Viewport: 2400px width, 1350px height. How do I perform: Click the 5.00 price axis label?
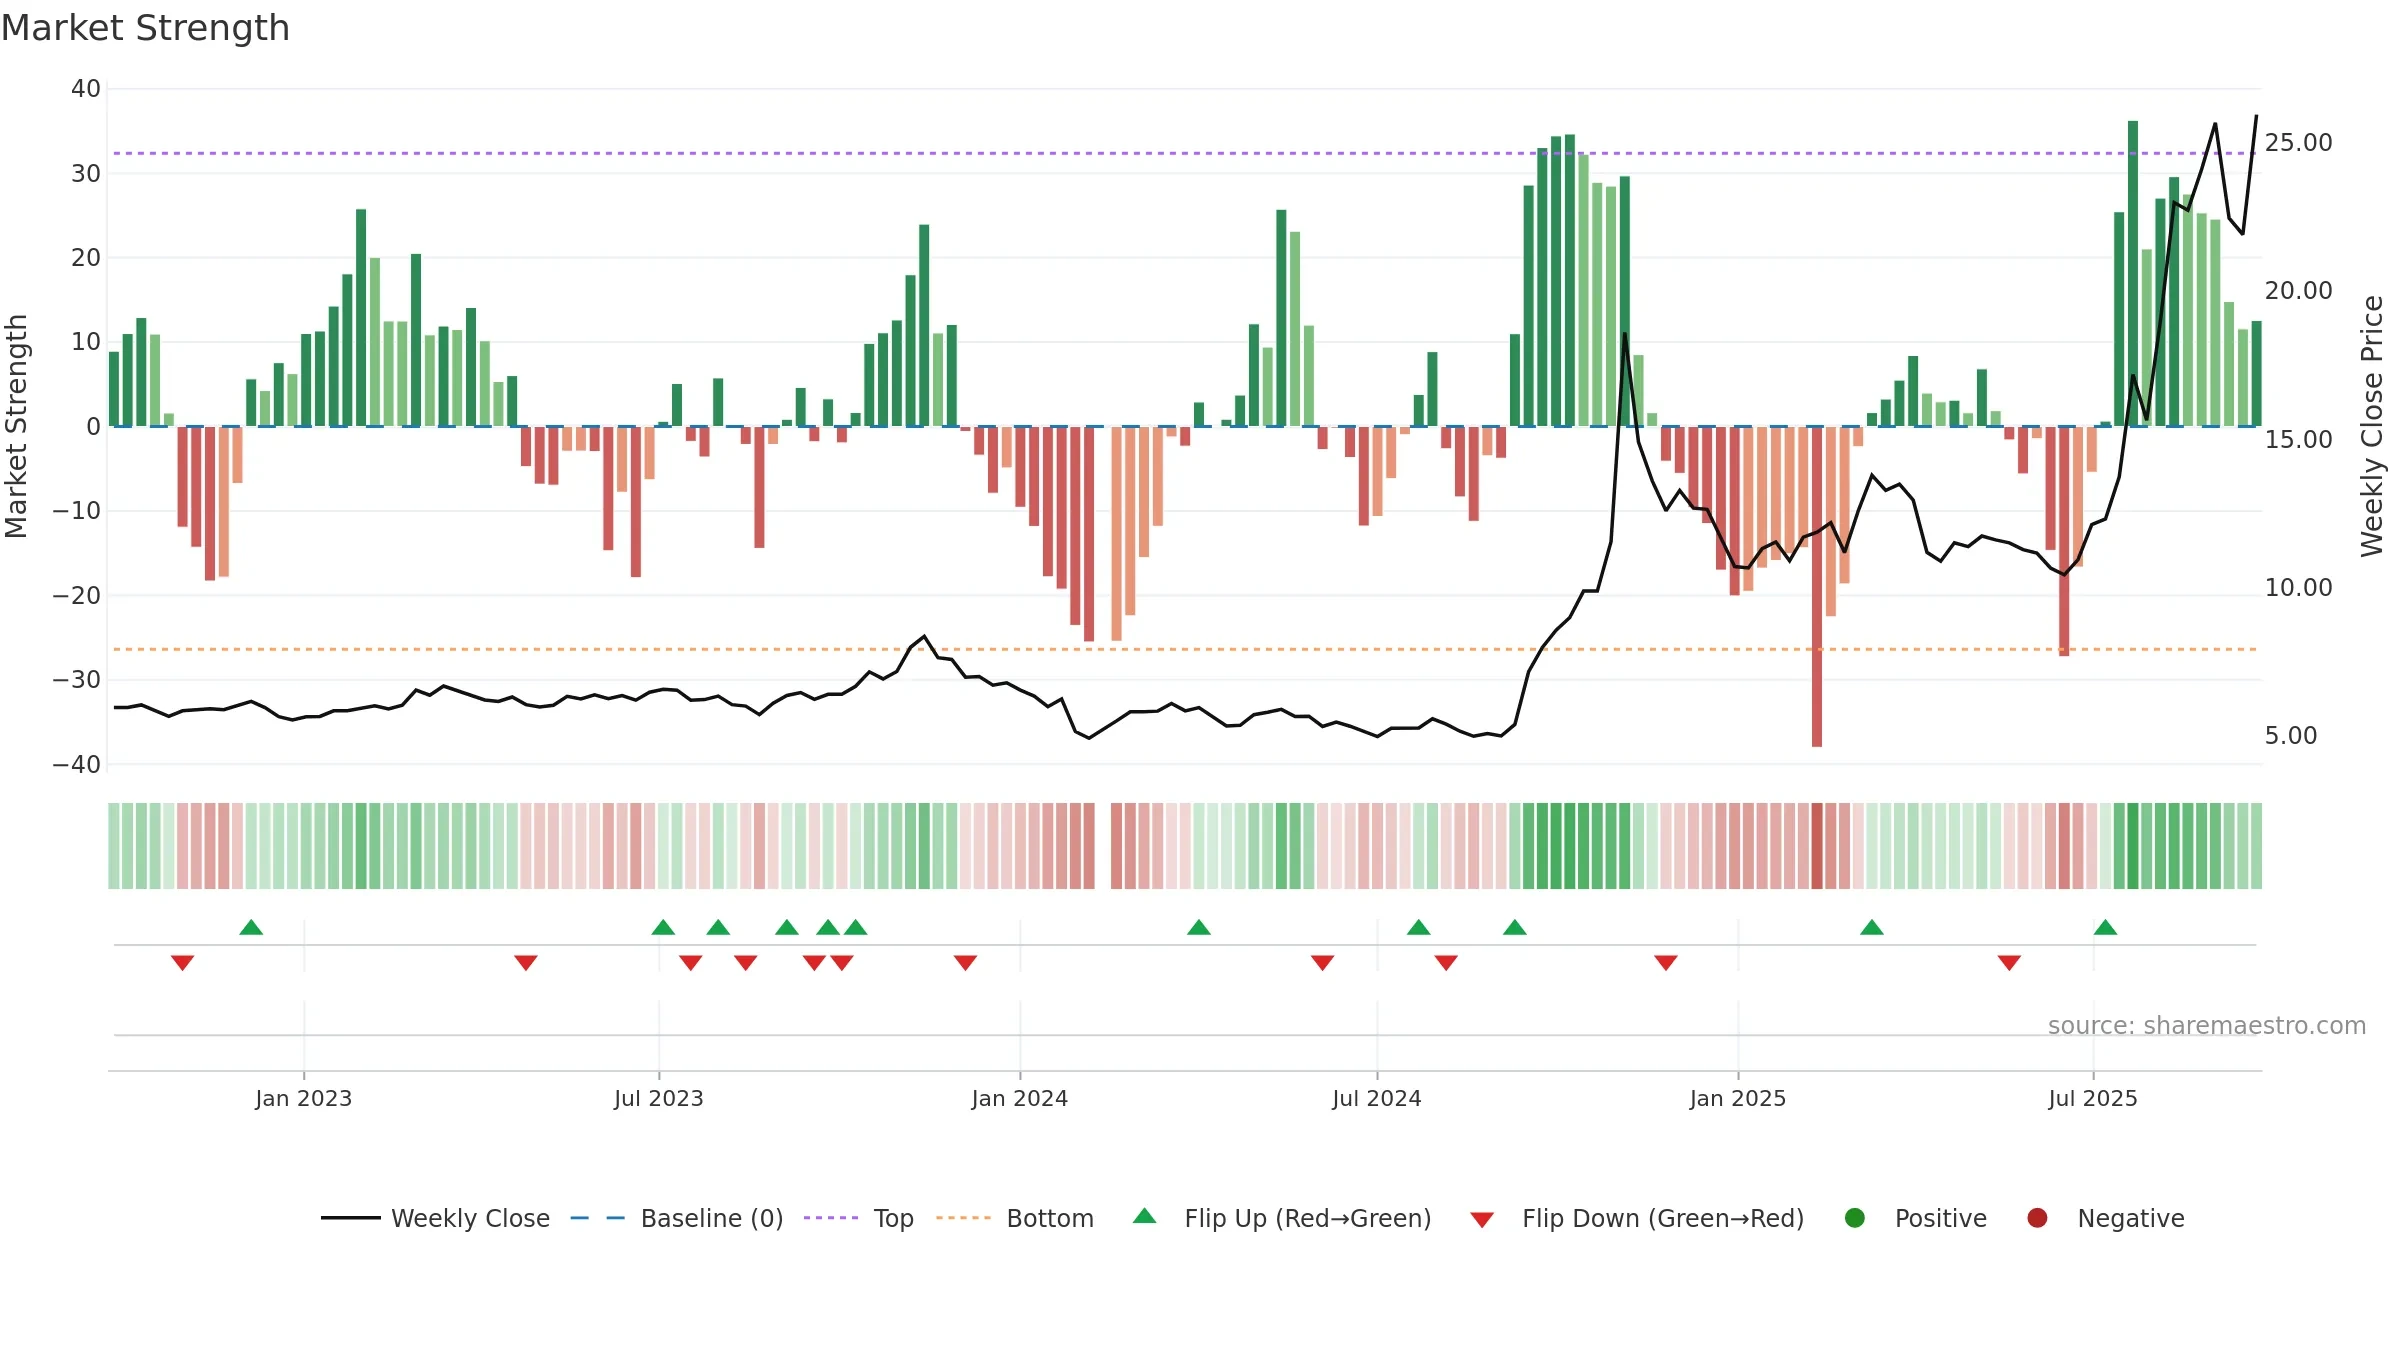pyautogui.click(x=2291, y=735)
